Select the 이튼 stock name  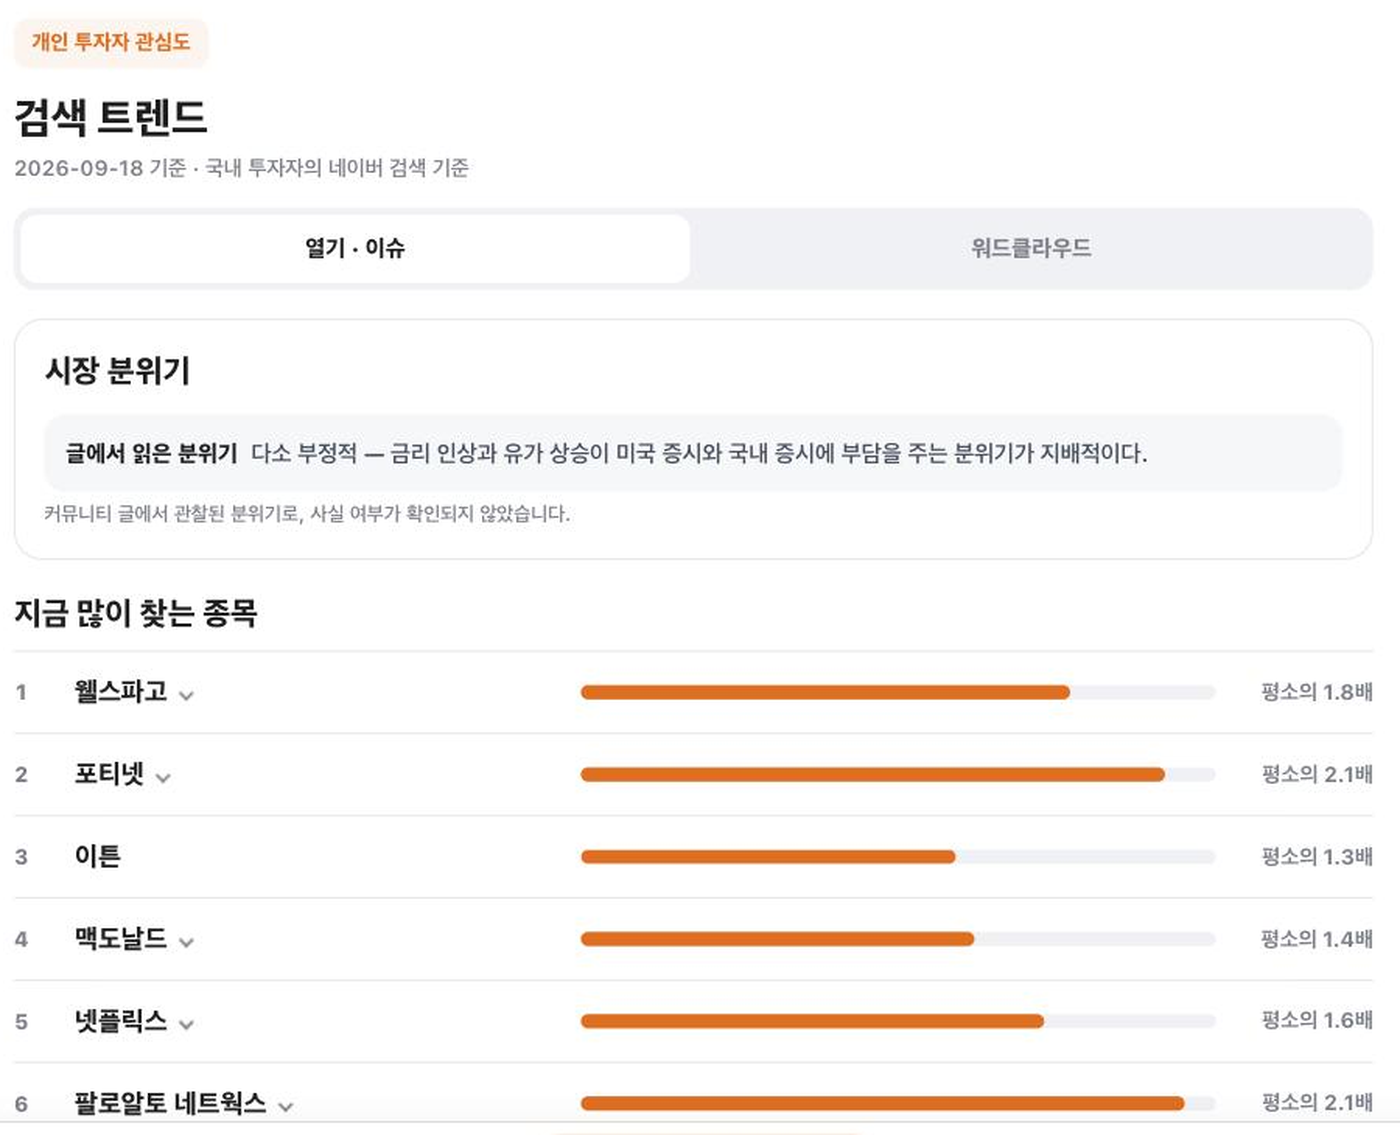click(98, 856)
